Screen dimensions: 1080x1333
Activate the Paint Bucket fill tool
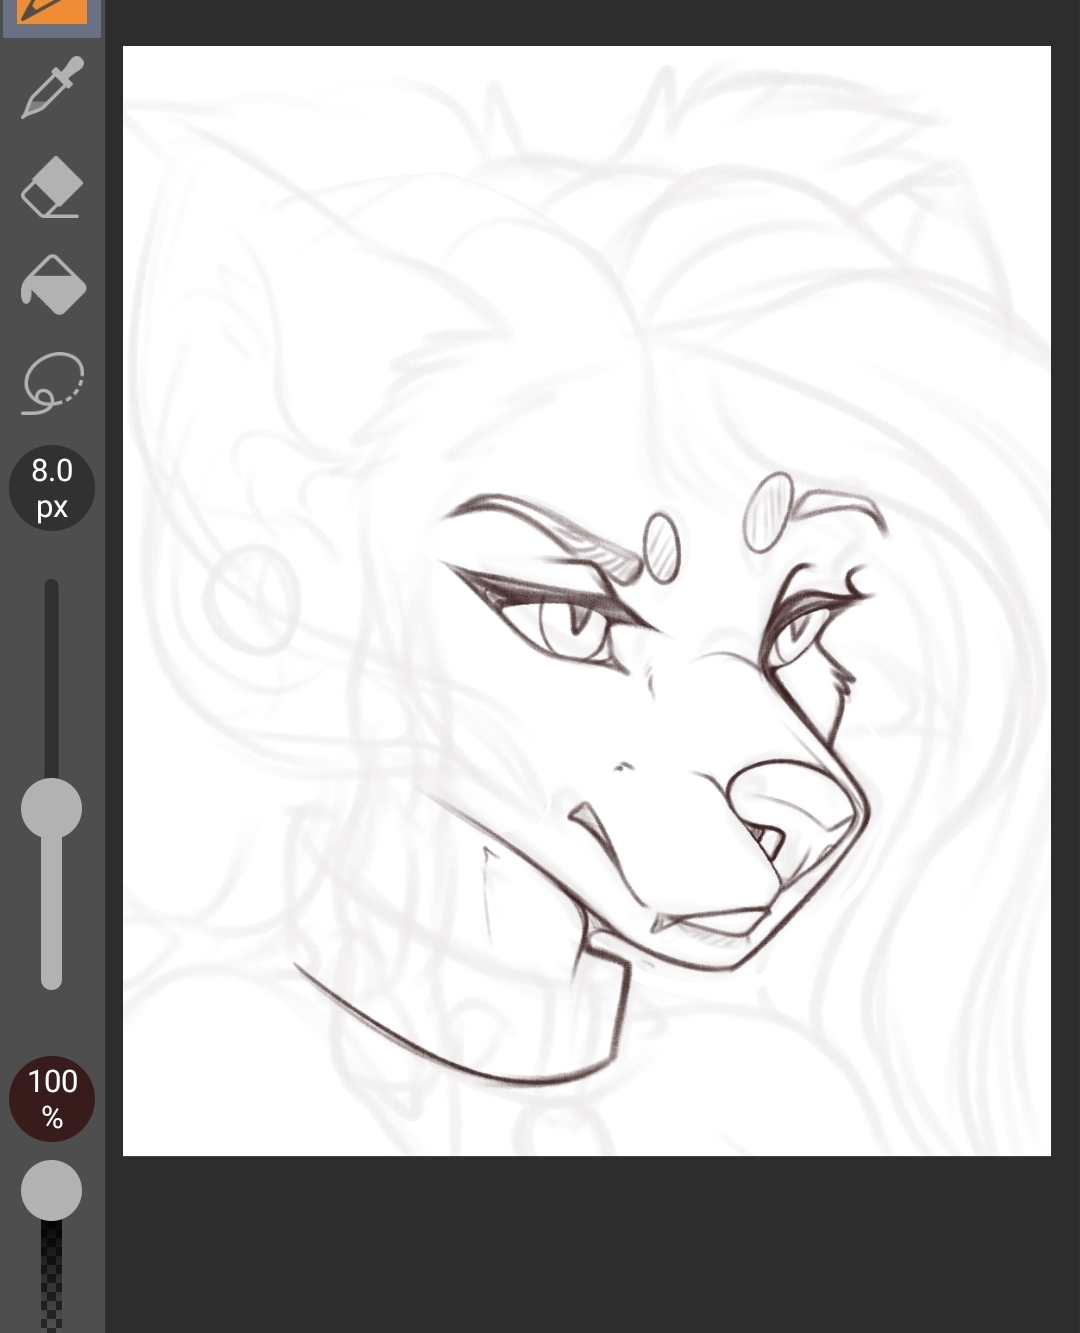53,285
